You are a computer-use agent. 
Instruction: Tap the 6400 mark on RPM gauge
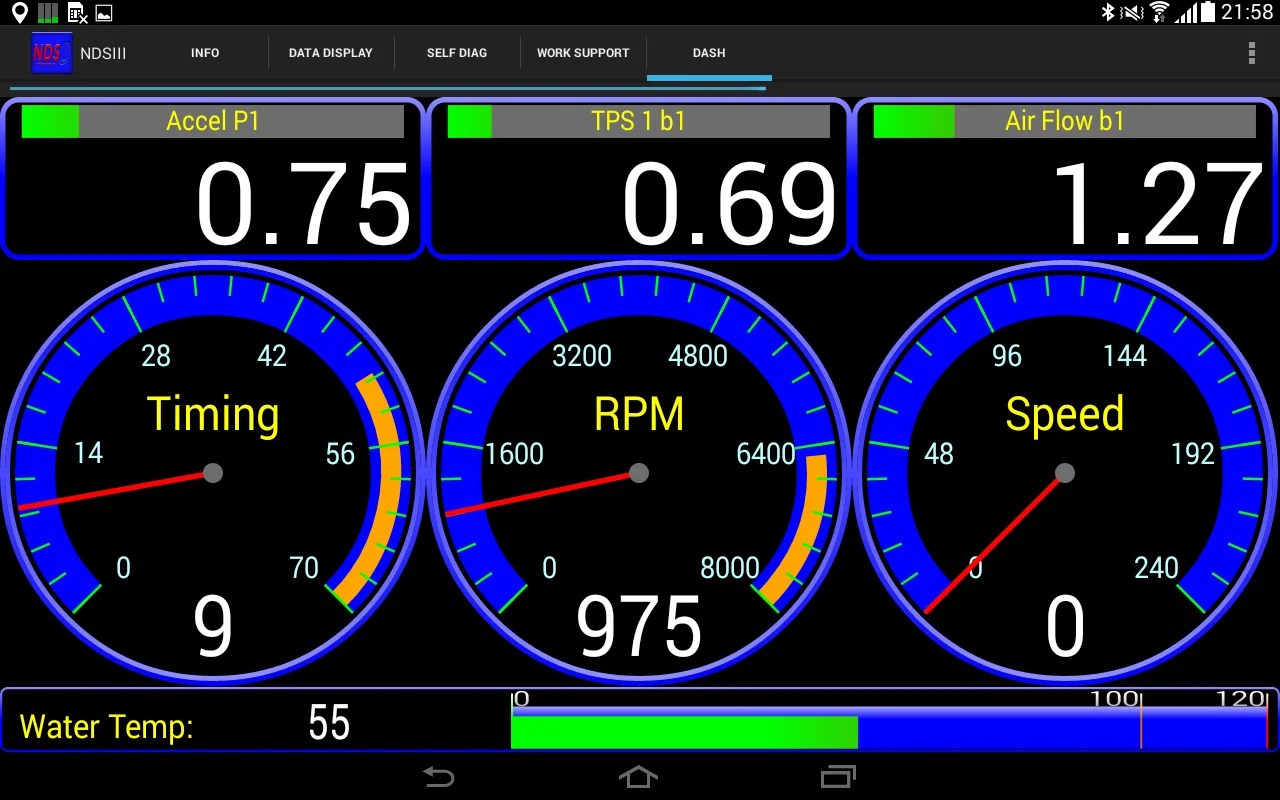click(766, 454)
